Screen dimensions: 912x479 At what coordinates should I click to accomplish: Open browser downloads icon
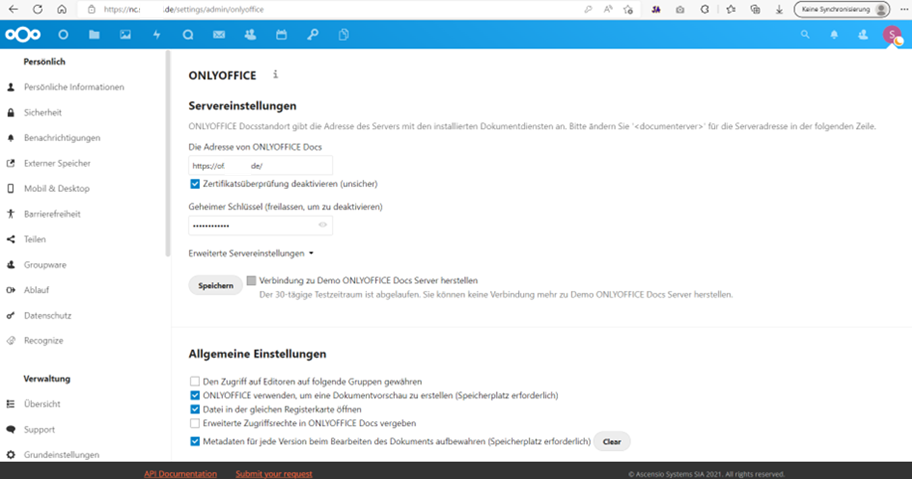click(x=779, y=9)
